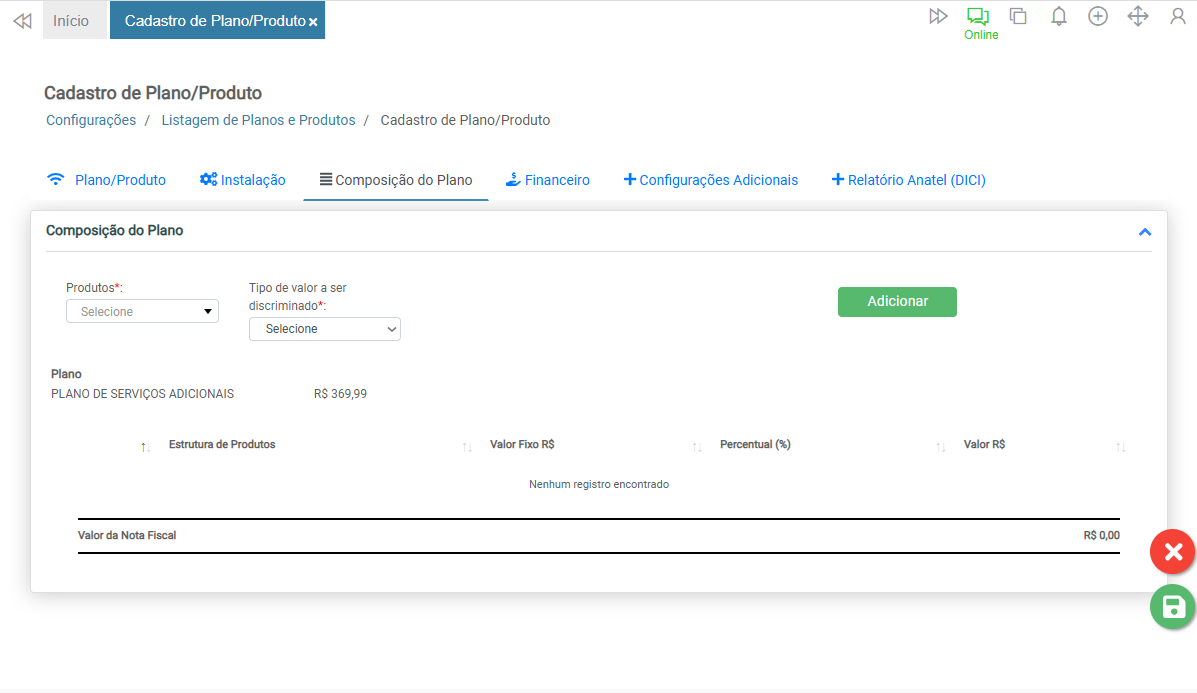This screenshot has width=1197, height=693.
Task: Open Tipo de valor a ser discriminado dropdown
Action: pos(325,329)
